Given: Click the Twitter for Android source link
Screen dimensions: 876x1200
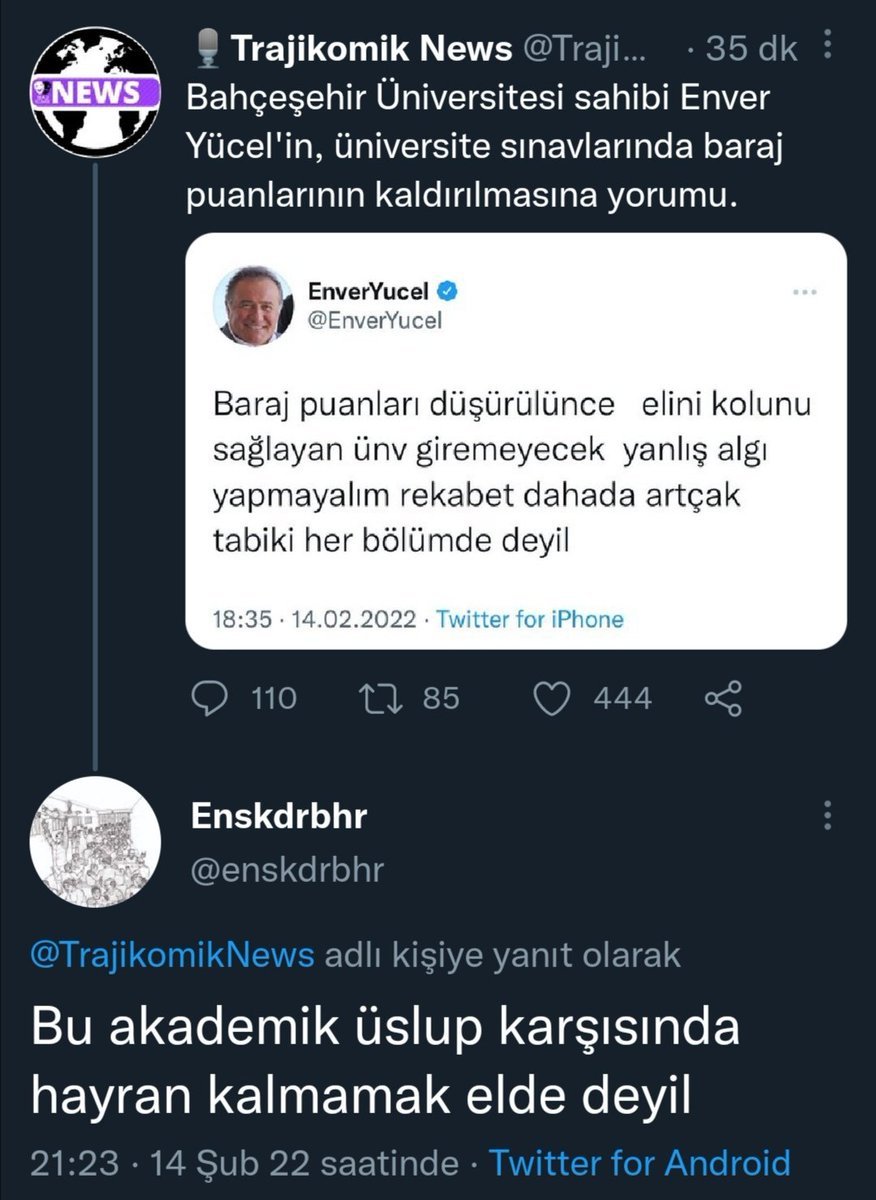Looking at the screenshot, I should coord(639,1163).
